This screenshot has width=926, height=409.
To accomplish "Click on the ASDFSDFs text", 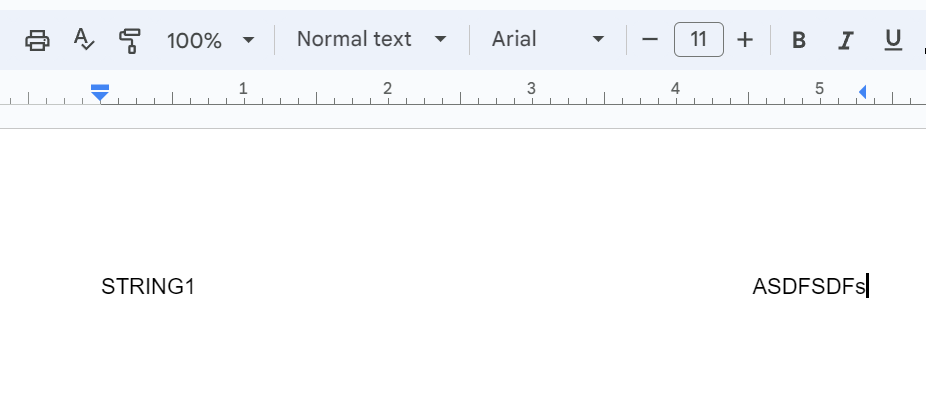I will 808,287.
